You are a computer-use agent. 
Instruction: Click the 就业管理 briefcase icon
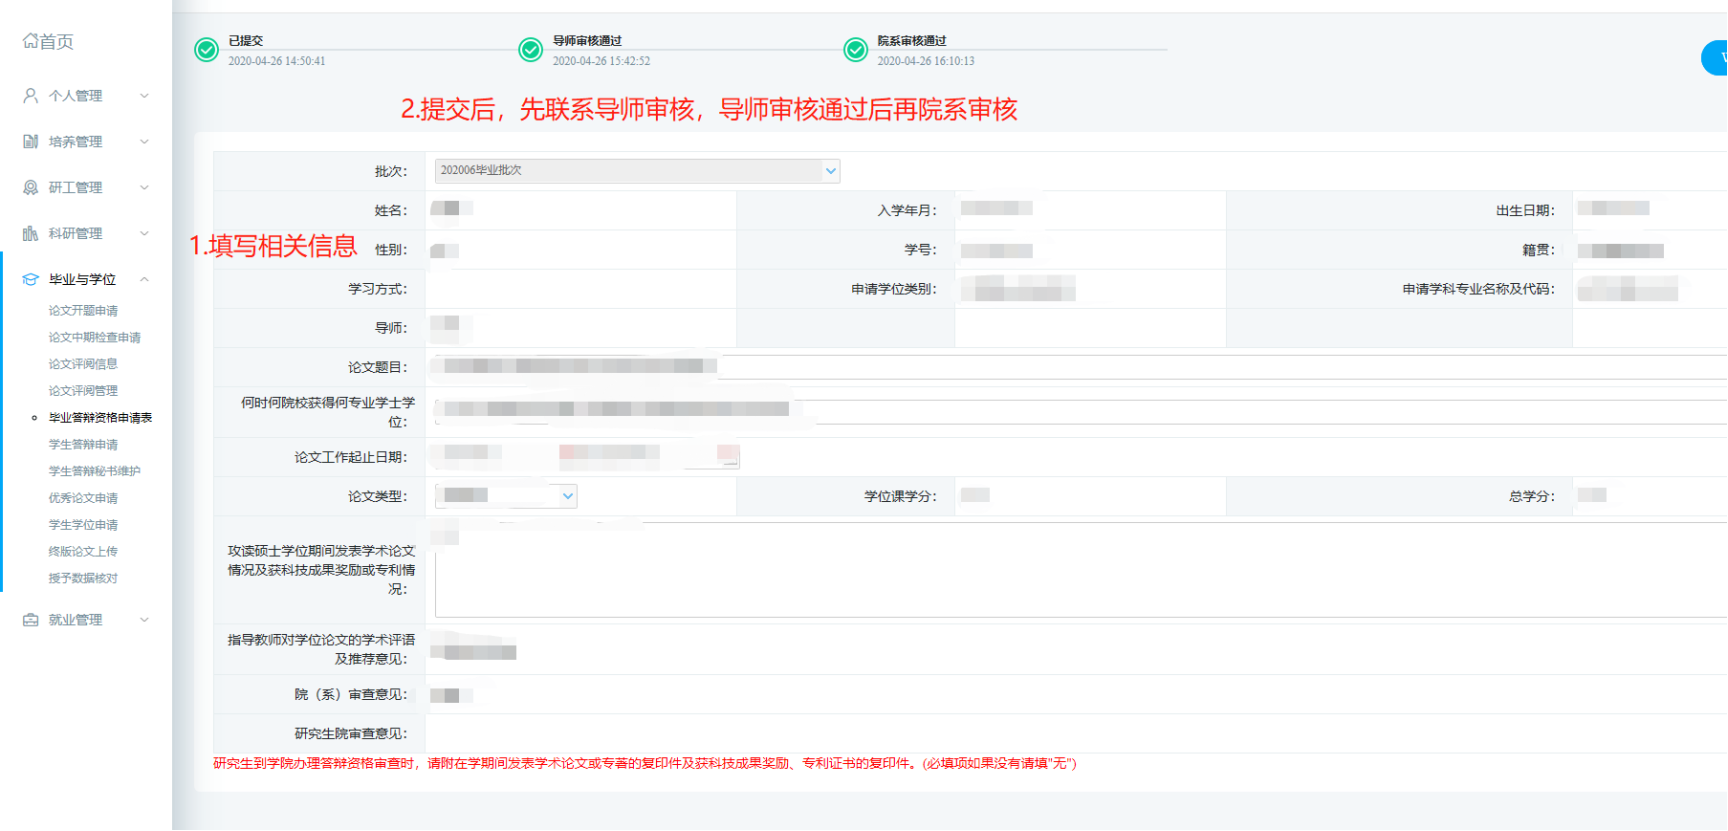click(31, 620)
